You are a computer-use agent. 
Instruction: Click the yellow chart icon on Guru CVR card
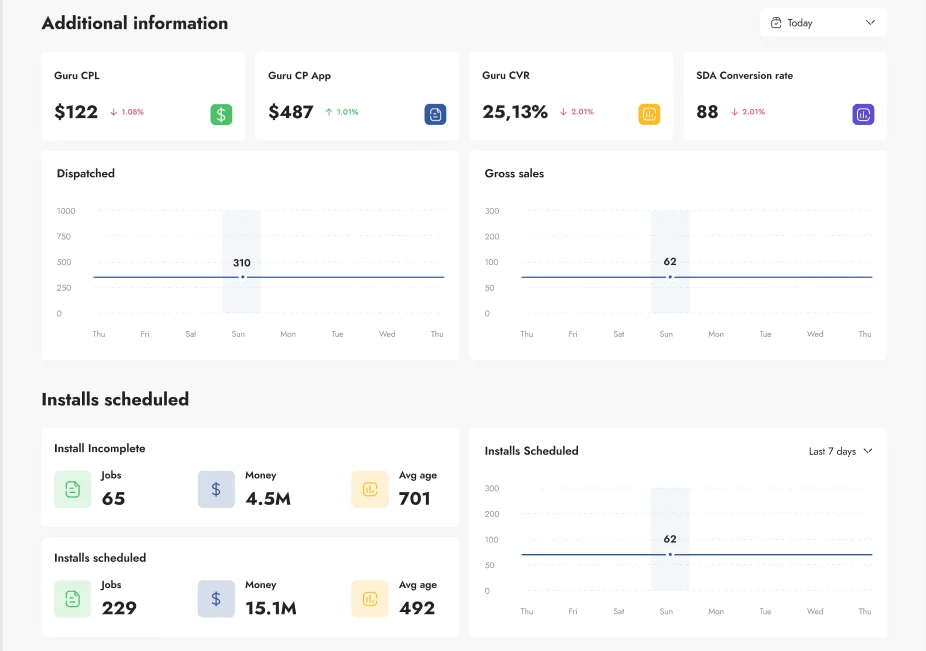tap(649, 114)
